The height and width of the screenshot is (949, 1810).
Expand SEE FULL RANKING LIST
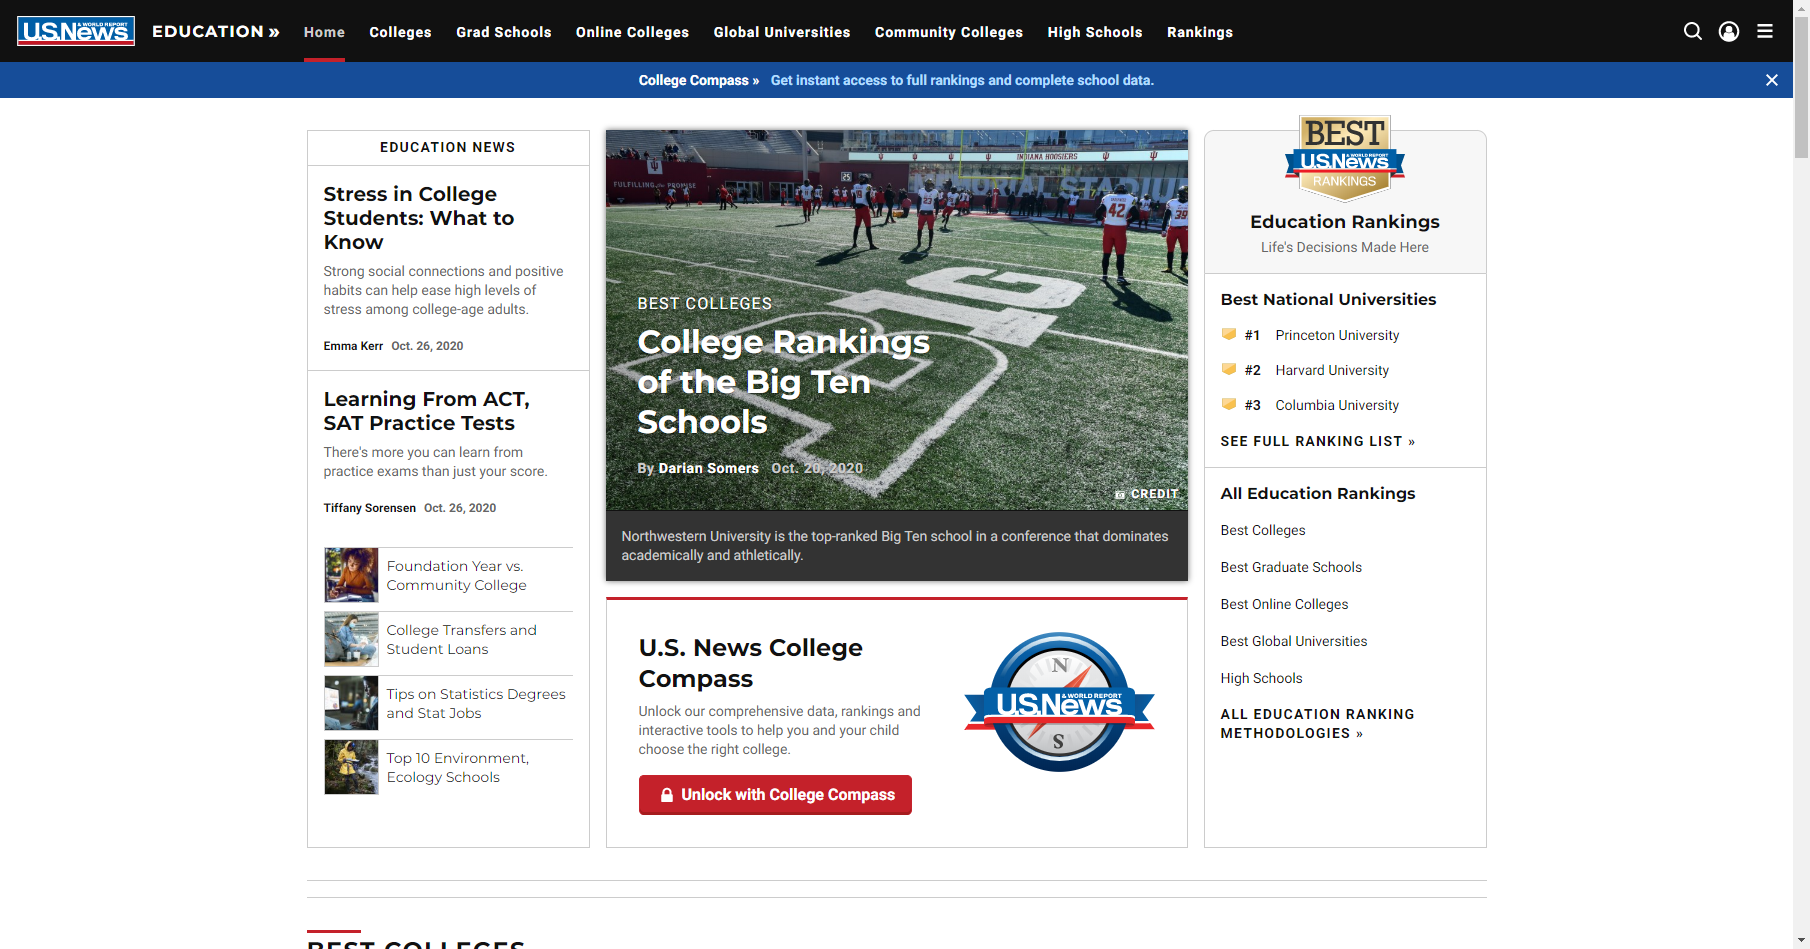point(1317,441)
